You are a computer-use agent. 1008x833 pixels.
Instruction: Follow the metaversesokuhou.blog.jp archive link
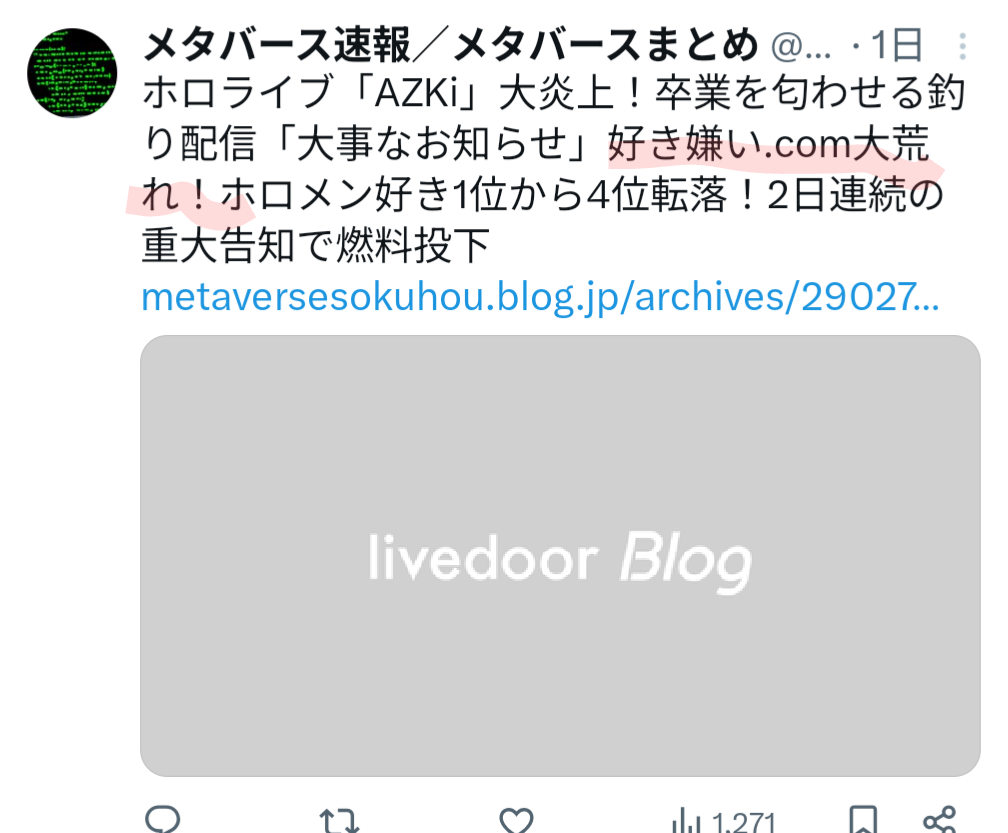click(x=540, y=297)
